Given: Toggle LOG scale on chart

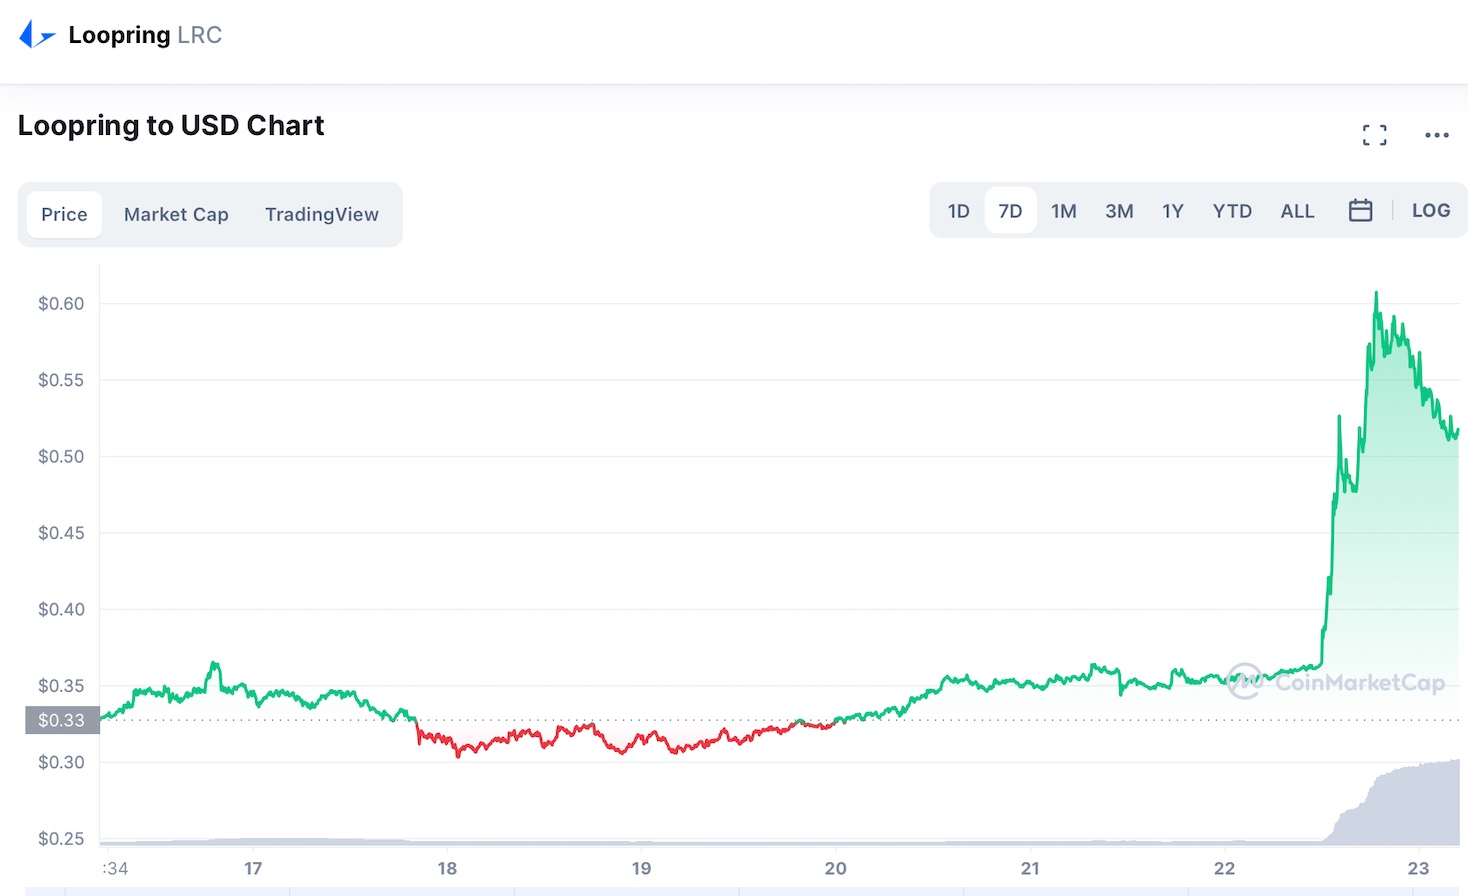Looking at the screenshot, I should [1431, 211].
